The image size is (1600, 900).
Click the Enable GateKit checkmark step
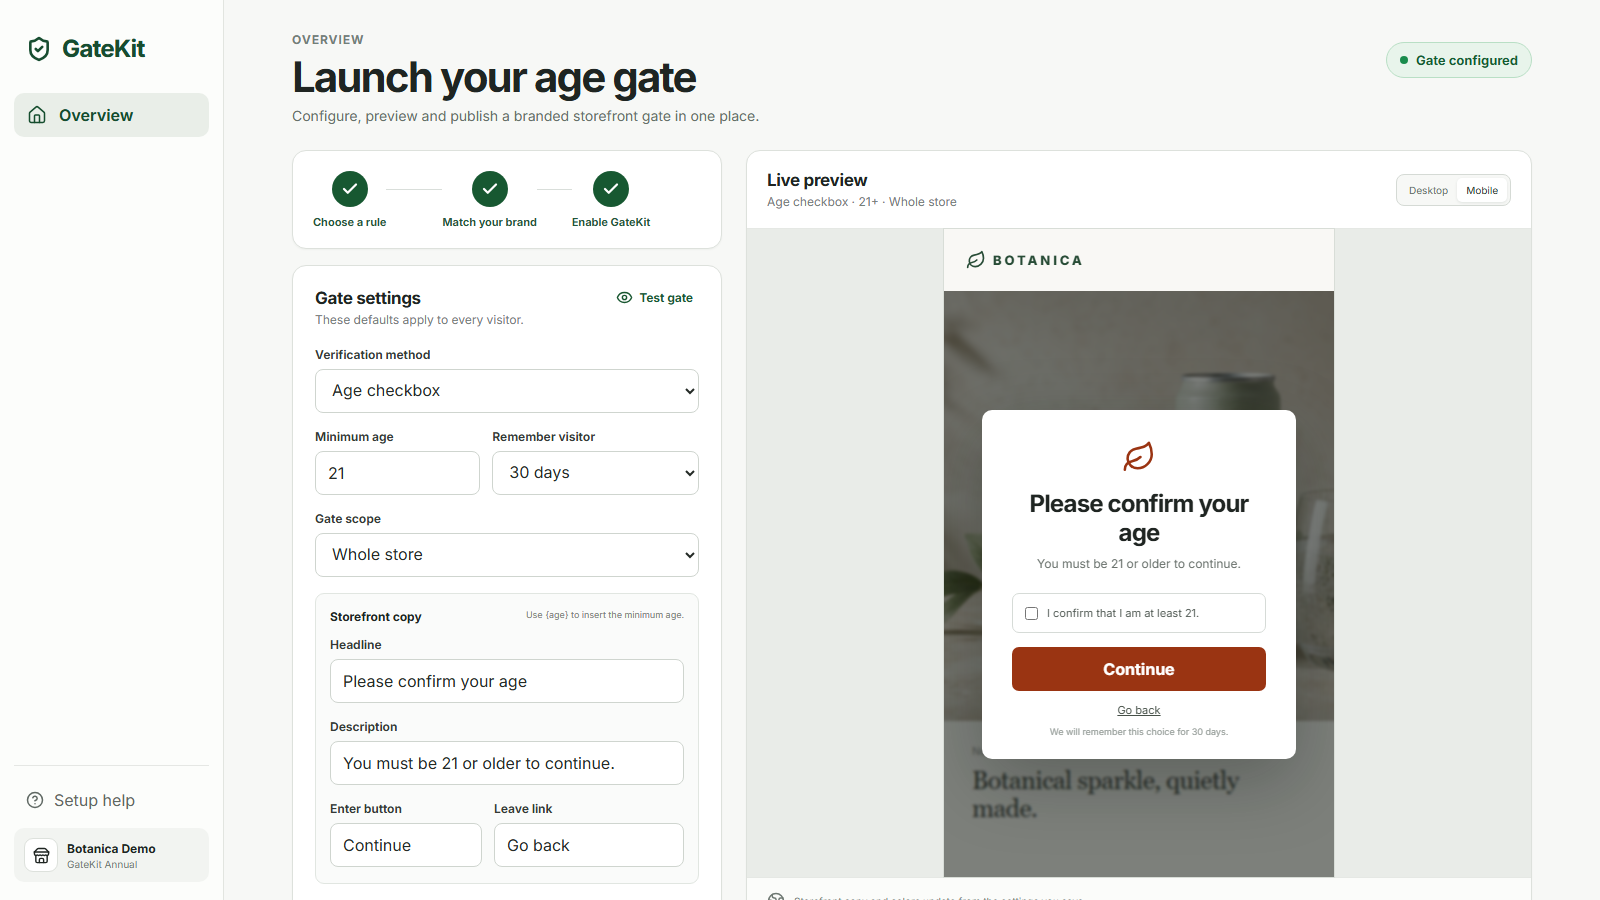point(611,189)
